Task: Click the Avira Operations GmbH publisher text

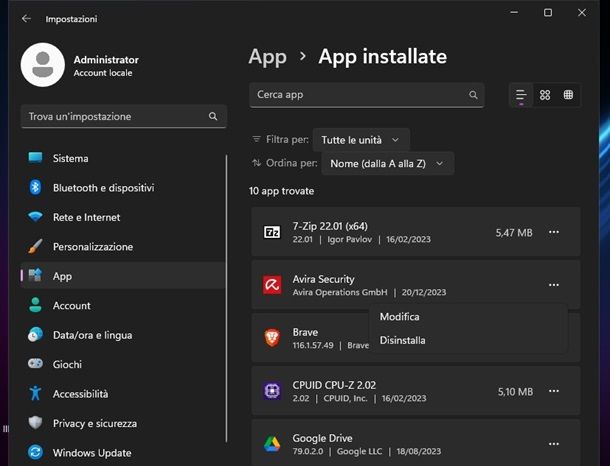Action: pyautogui.click(x=340, y=292)
